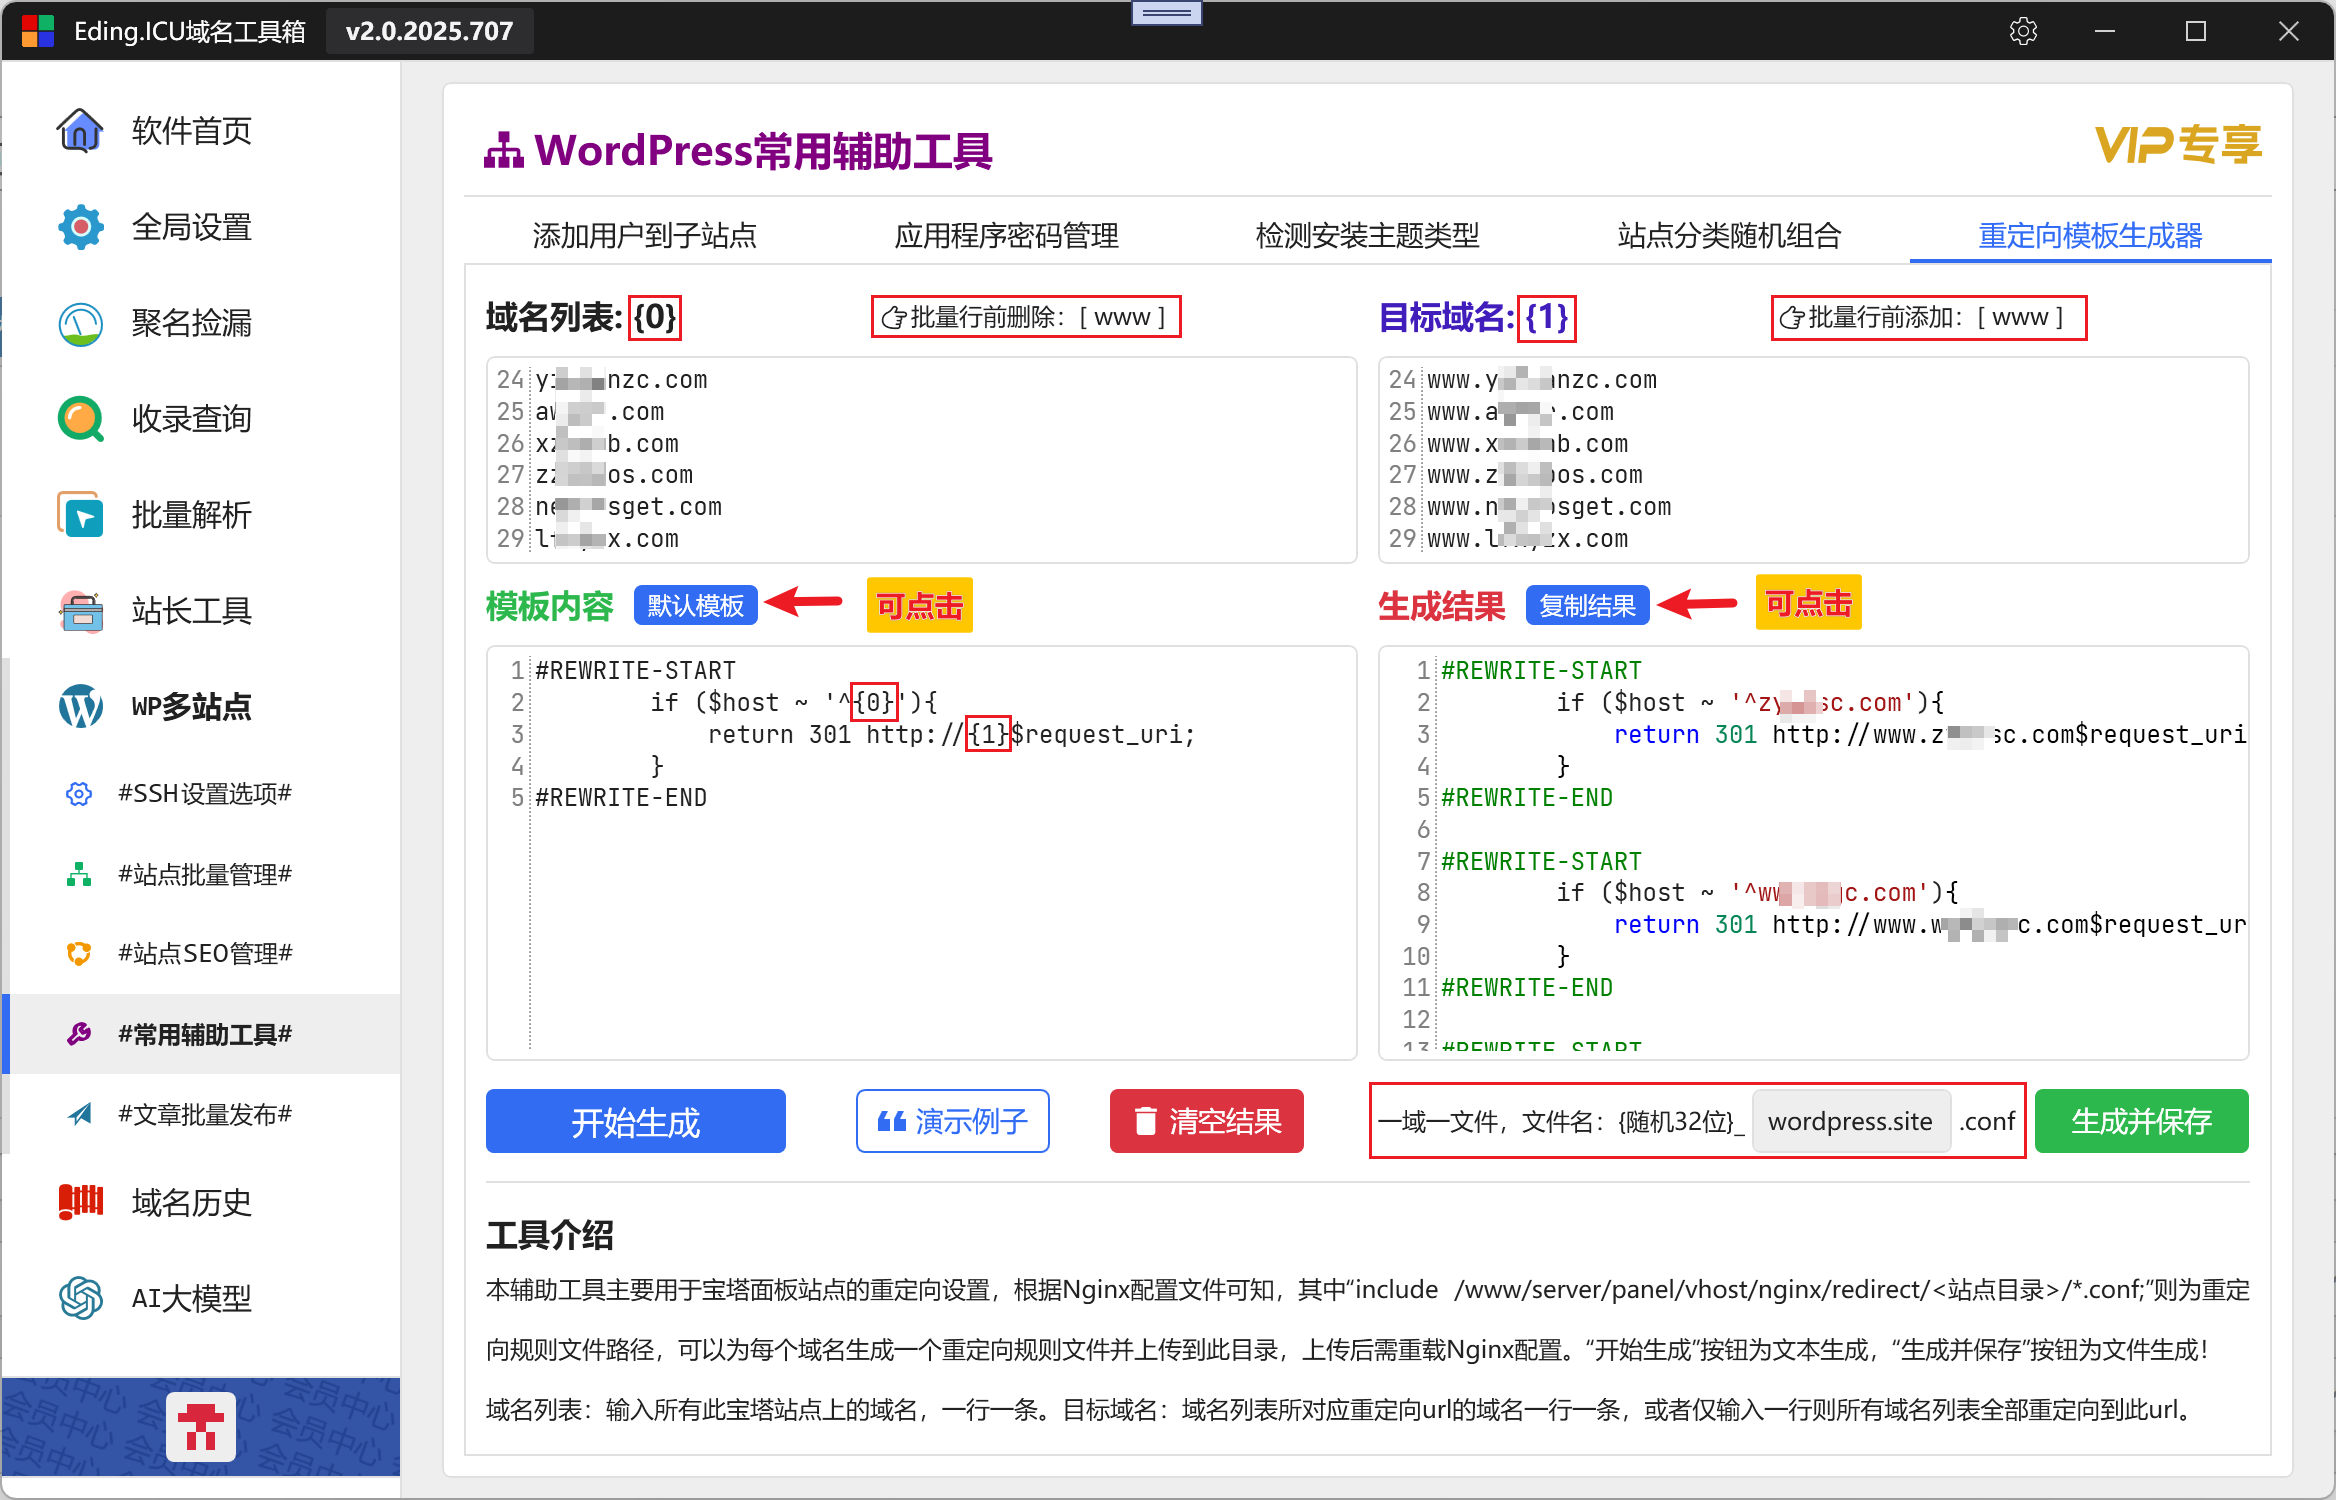Viewport: 2336px width, 1500px height.
Task: Open the 批量解析 icon
Action: coord(80,516)
